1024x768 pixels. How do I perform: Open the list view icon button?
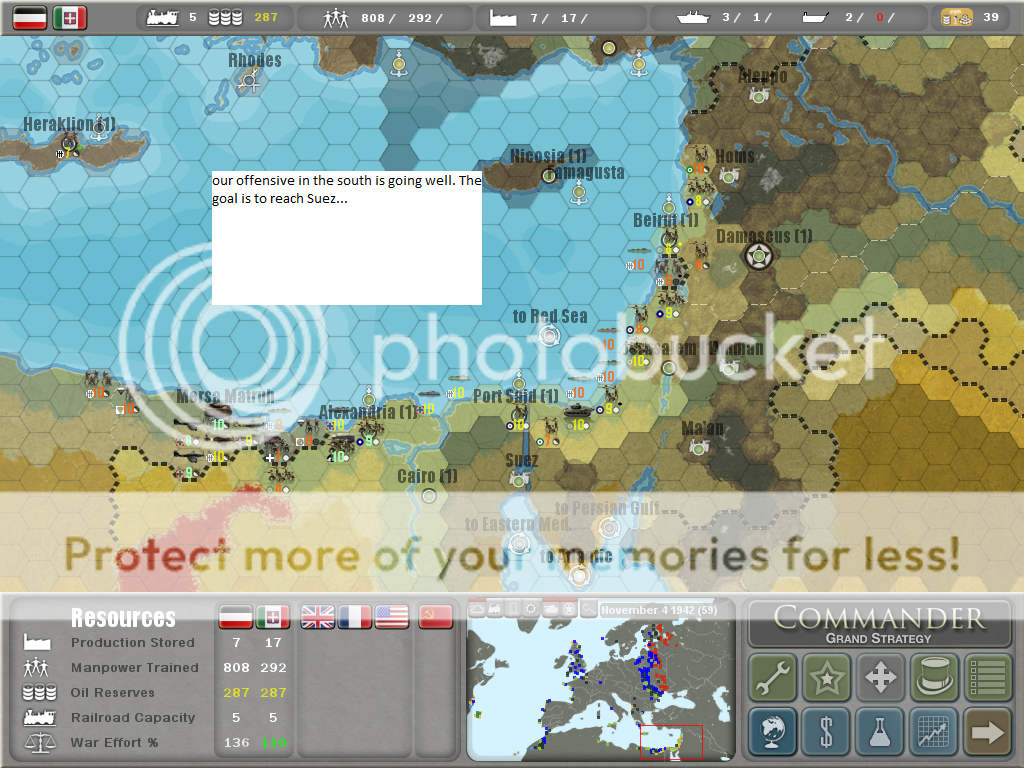pos(988,678)
